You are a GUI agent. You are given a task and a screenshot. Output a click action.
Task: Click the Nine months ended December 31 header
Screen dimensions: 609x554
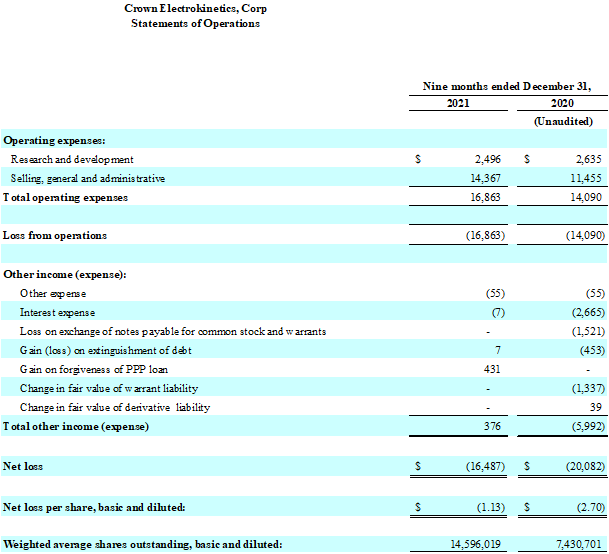point(507,86)
